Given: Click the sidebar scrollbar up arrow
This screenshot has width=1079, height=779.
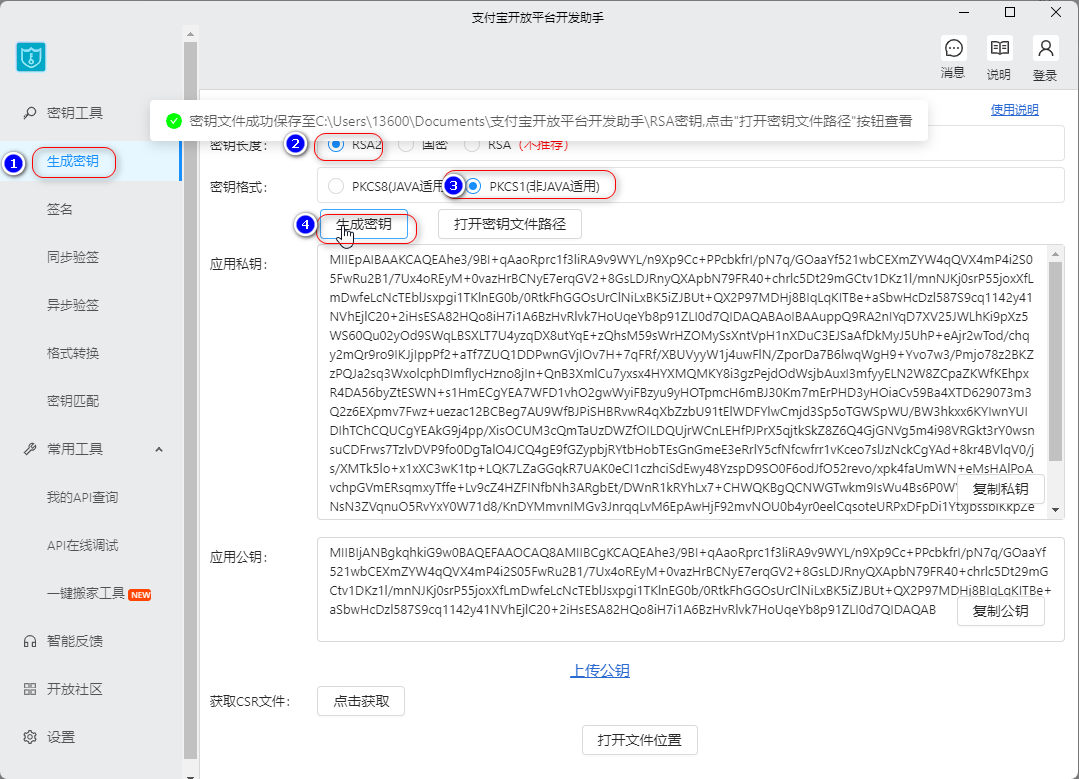Looking at the screenshot, I should tap(191, 33).
